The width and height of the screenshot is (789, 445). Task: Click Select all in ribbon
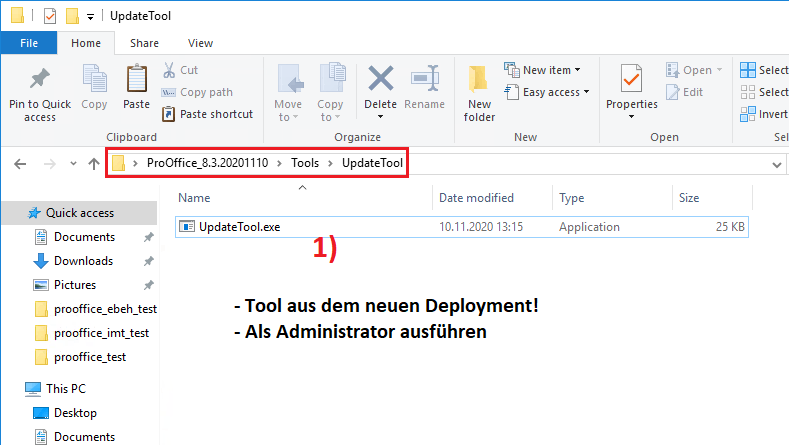pos(764,70)
